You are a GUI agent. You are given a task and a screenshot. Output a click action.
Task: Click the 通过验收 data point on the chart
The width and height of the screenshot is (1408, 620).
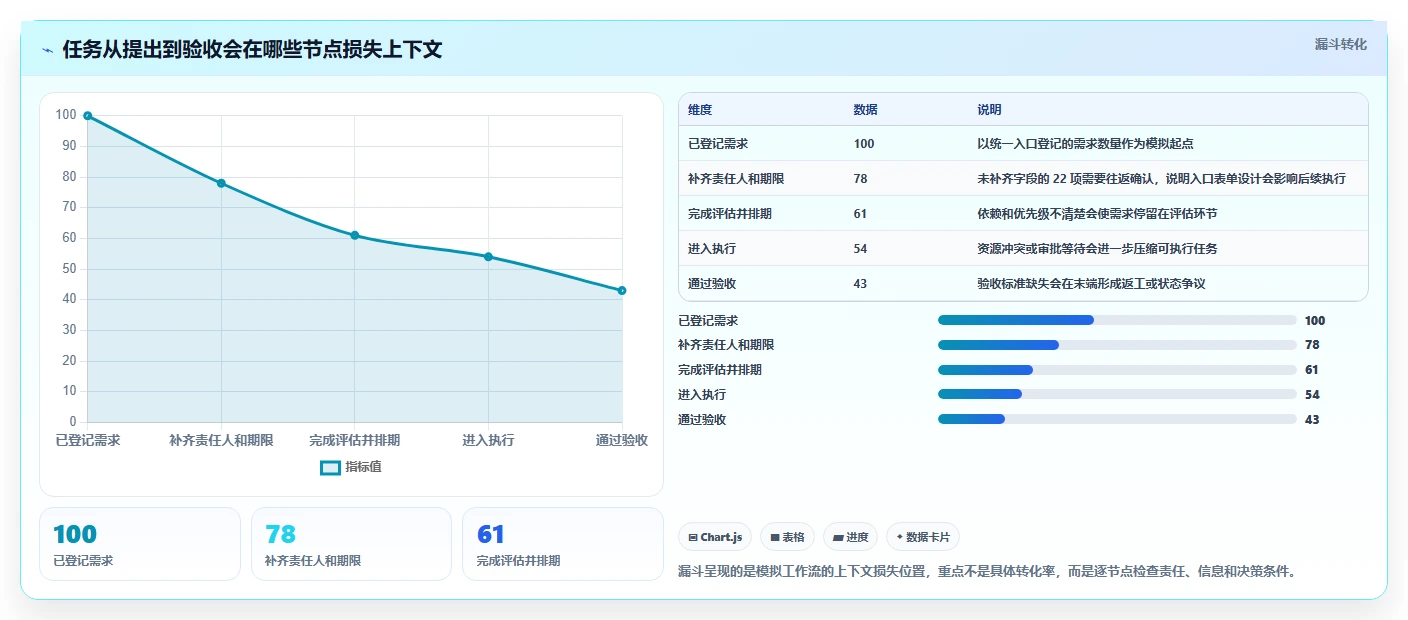(622, 290)
